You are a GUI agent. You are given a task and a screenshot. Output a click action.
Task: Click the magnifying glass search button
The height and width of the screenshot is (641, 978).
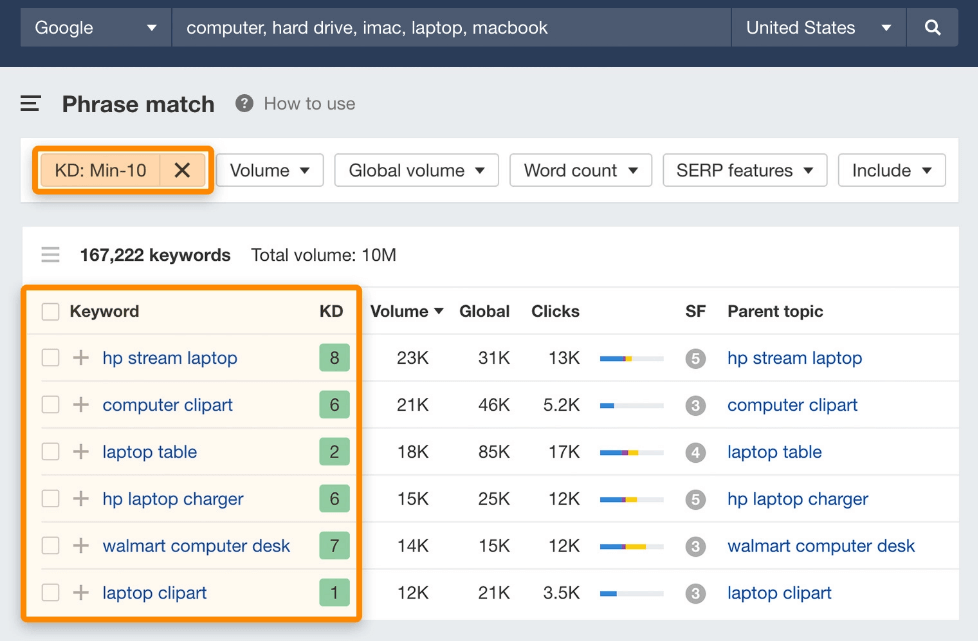(932, 28)
